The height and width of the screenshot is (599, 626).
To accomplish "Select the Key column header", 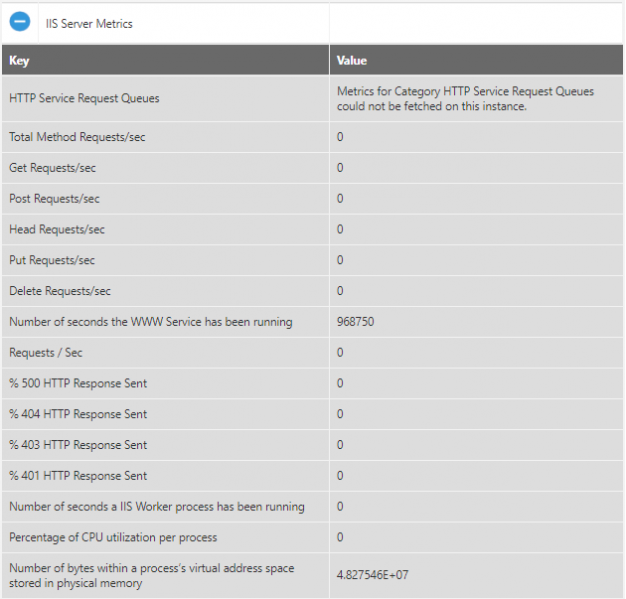I will click(x=19, y=60).
